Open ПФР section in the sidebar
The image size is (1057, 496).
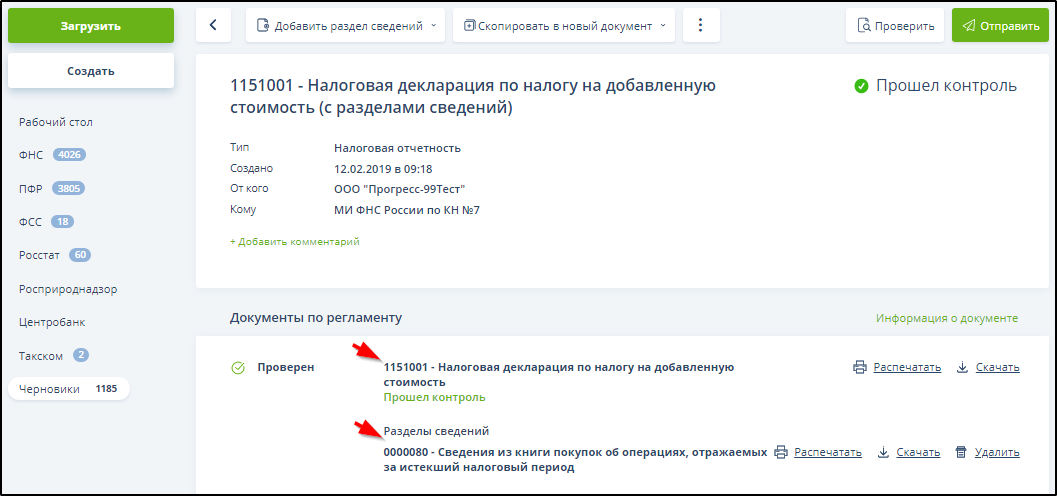coord(32,188)
